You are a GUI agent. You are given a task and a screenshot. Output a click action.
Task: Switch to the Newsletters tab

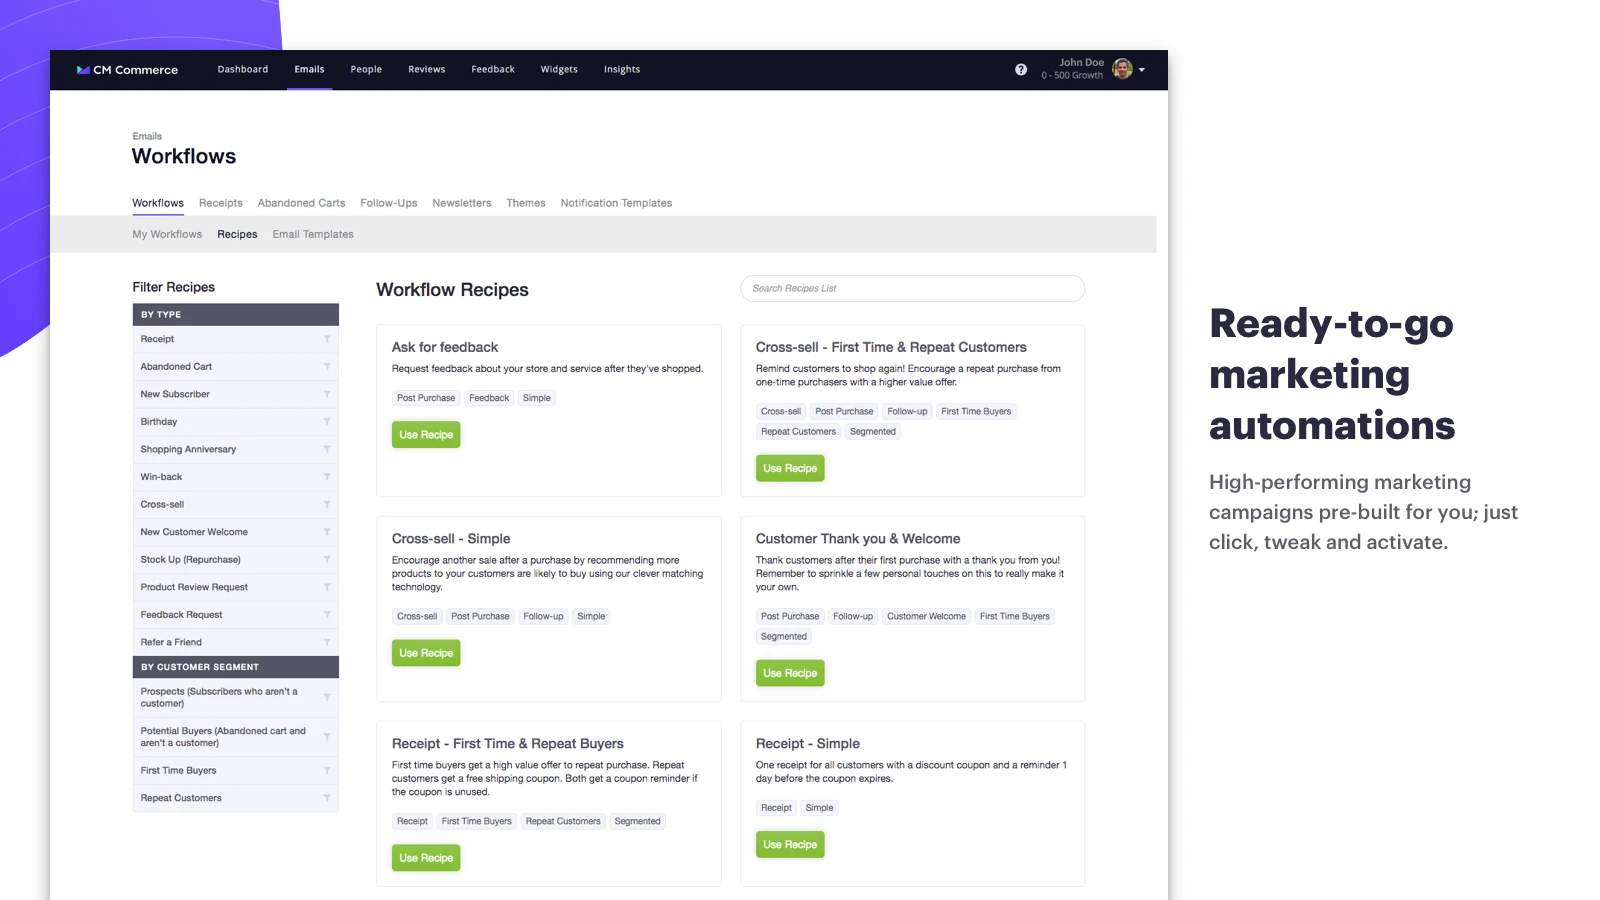click(461, 203)
